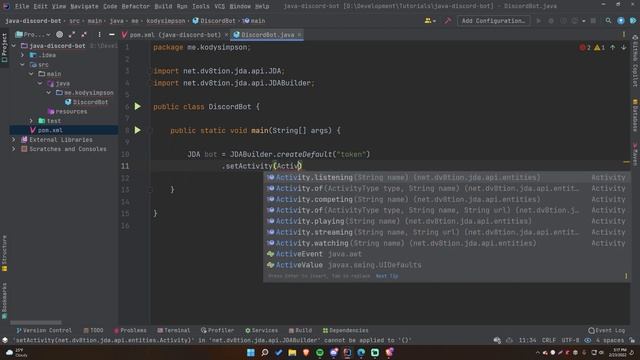Click the Search Everywhere magnifier icon
The width and height of the screenshot is (640, 360).
click(608, 20)
